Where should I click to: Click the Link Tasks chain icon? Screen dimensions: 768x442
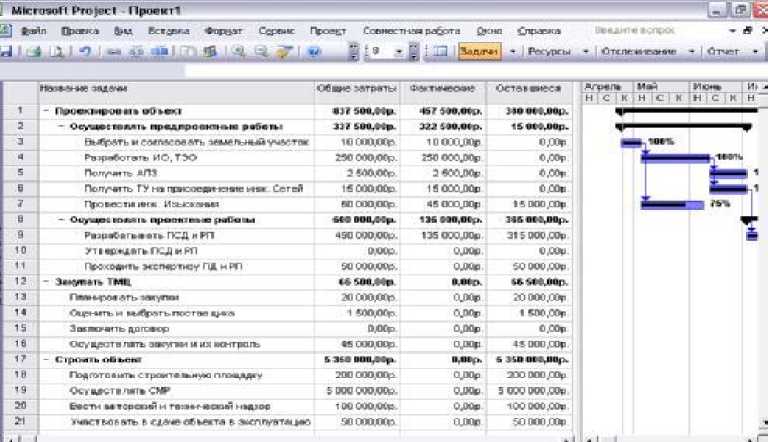[x=114, y=51]
